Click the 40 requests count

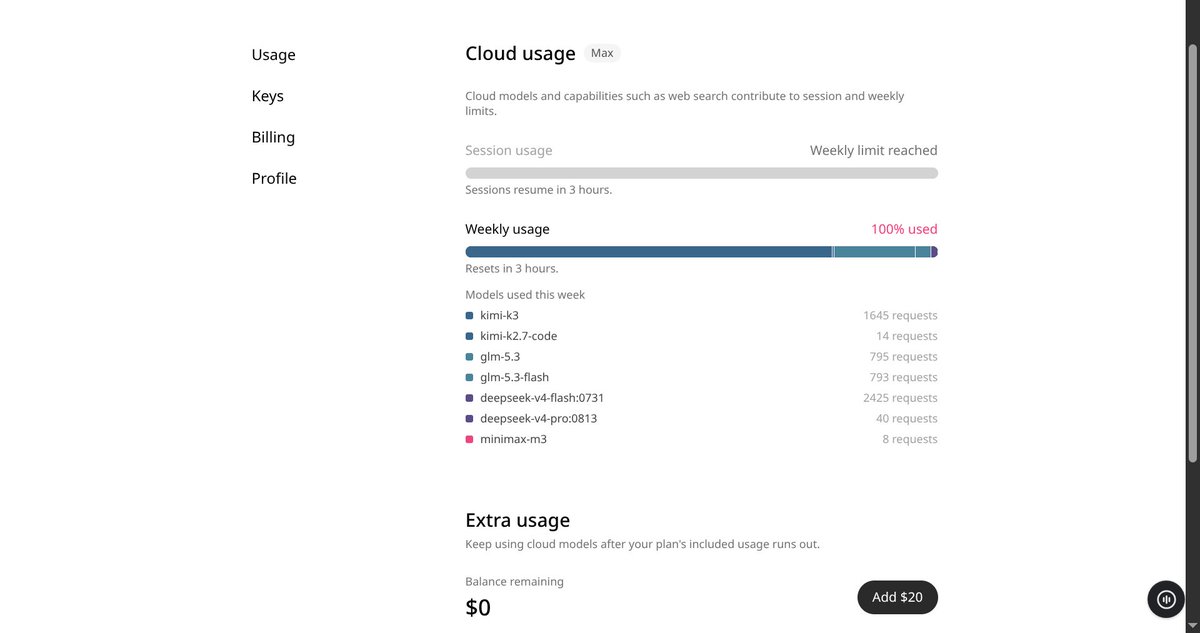(x=907, y=418)
